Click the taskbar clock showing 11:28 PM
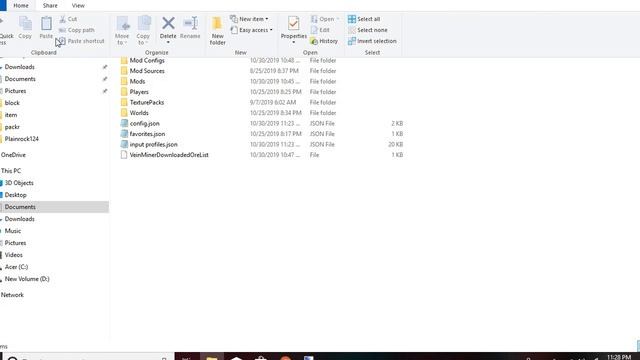Viewport: 640px width, 360px height. pyautogui.click(x=619, y=357)
